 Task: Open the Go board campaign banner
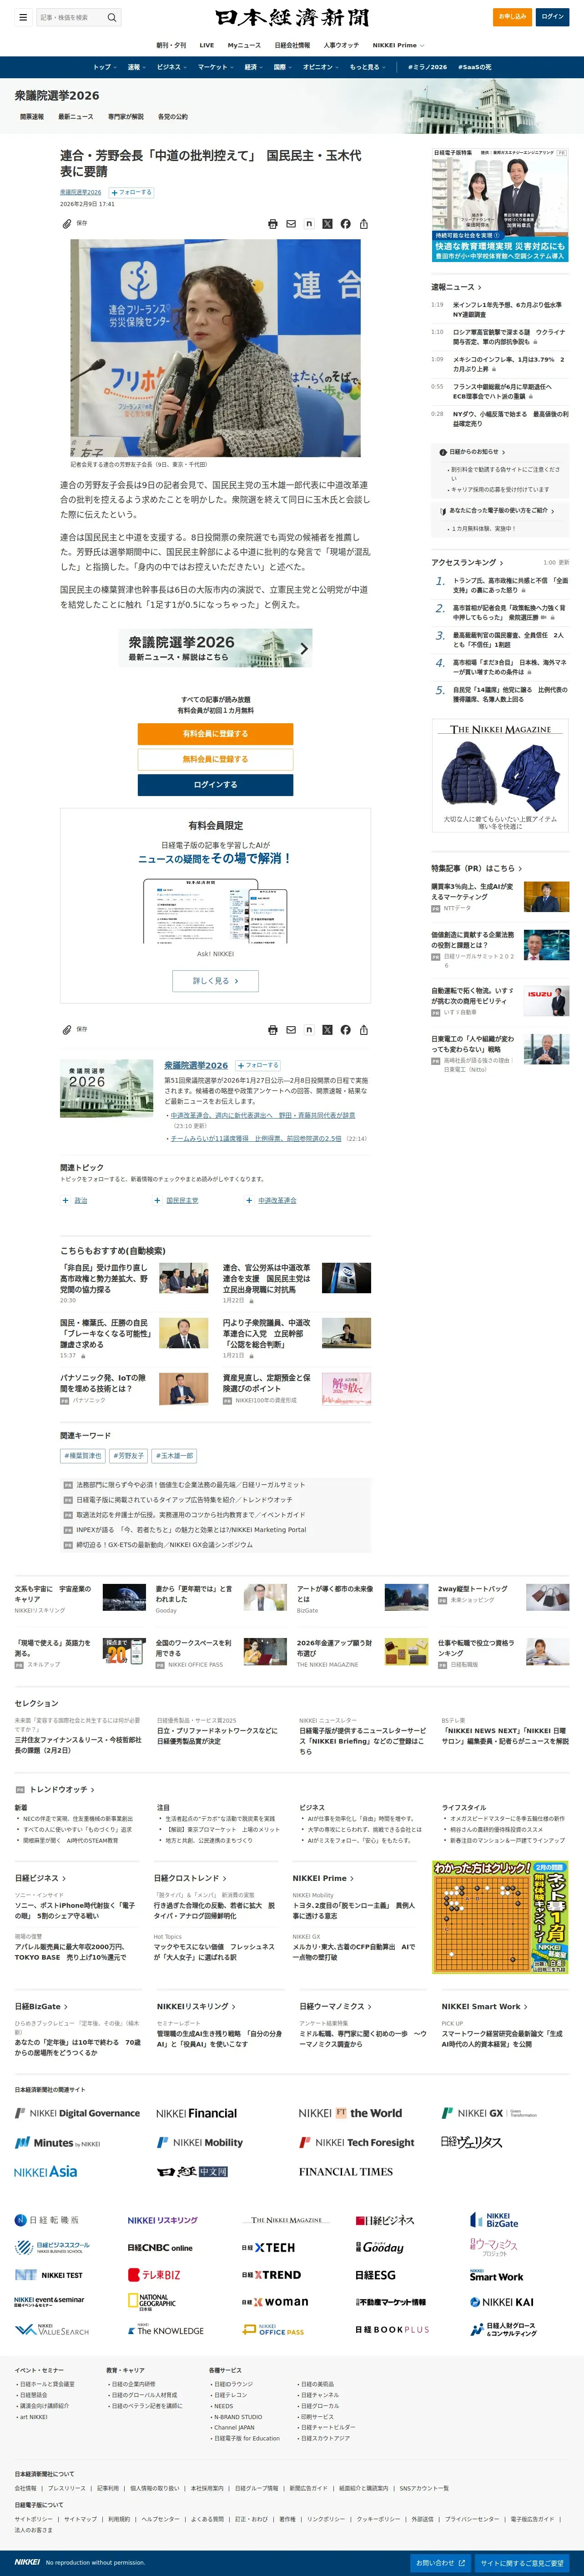500,1917
